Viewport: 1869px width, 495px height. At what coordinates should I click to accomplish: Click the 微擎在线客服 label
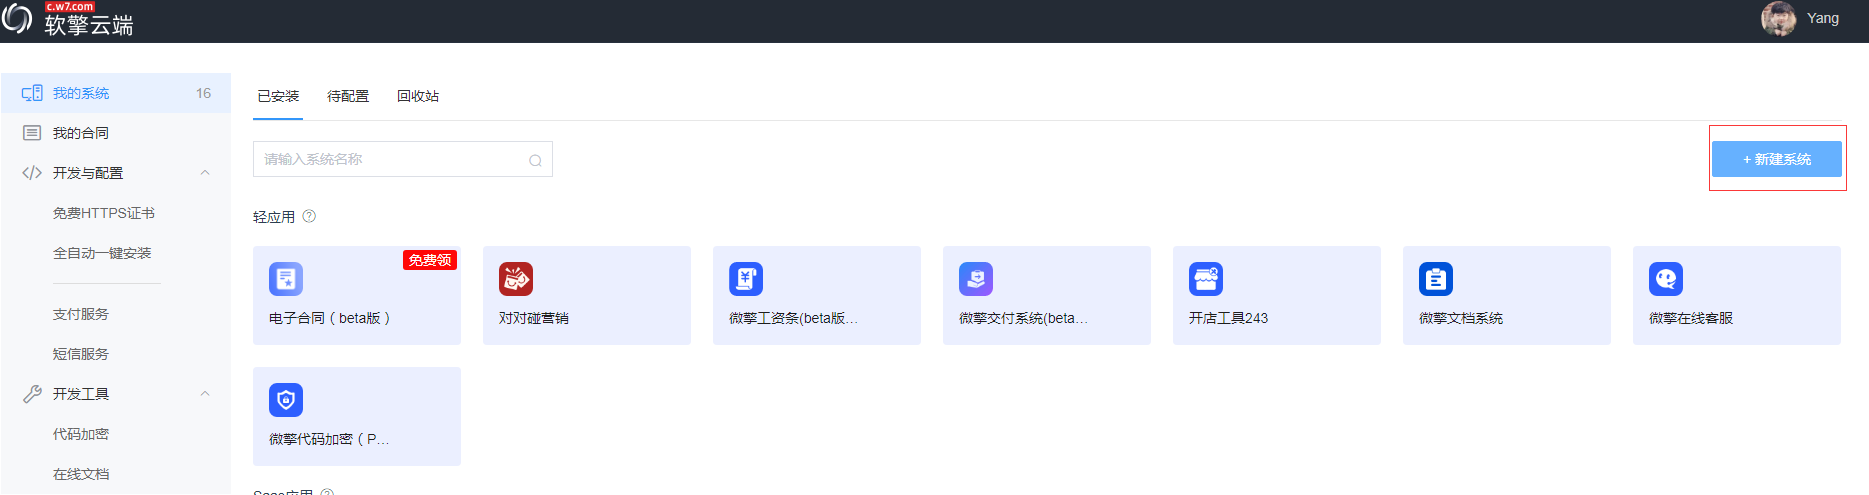click(x=1691, y=318)
